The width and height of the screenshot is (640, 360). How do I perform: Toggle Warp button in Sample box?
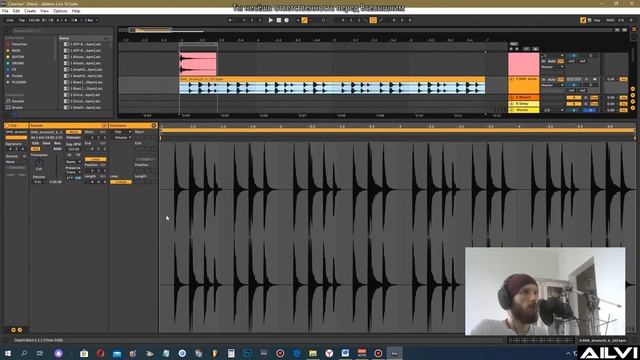point(73,132)
